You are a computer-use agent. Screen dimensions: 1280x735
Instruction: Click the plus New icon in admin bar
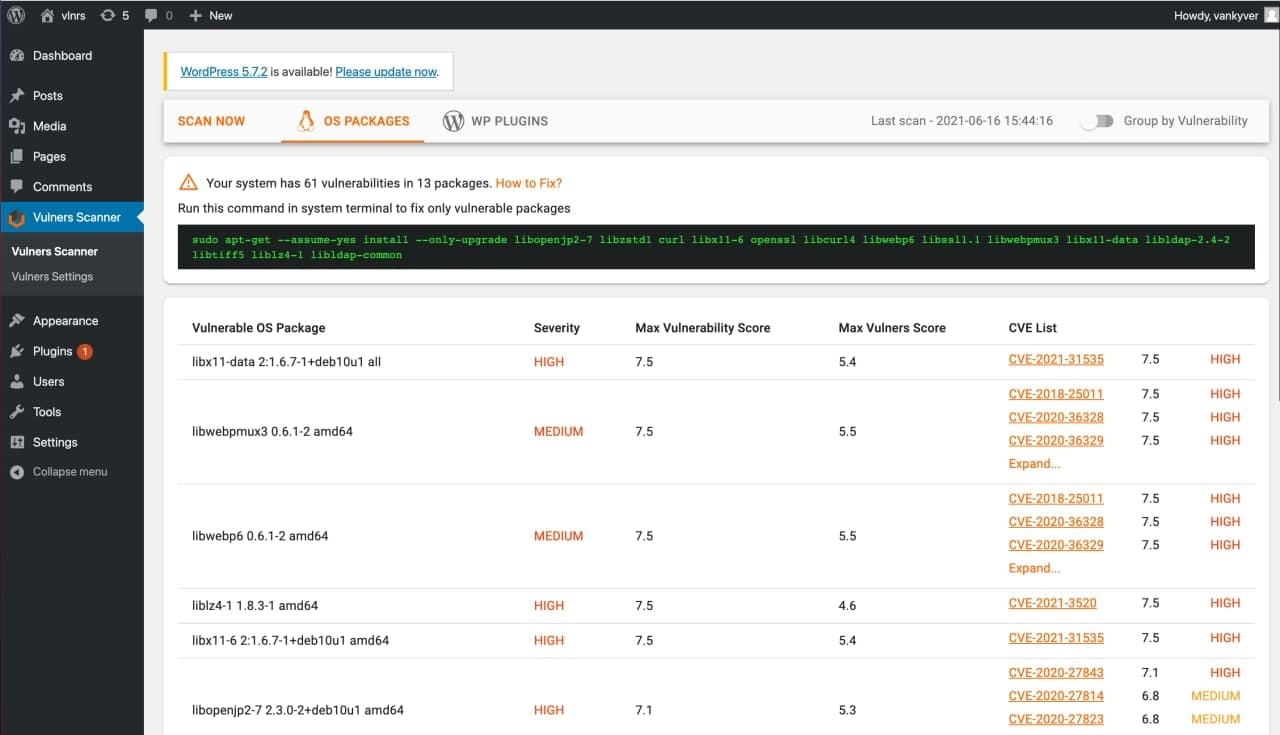click(x=195, y=15)
